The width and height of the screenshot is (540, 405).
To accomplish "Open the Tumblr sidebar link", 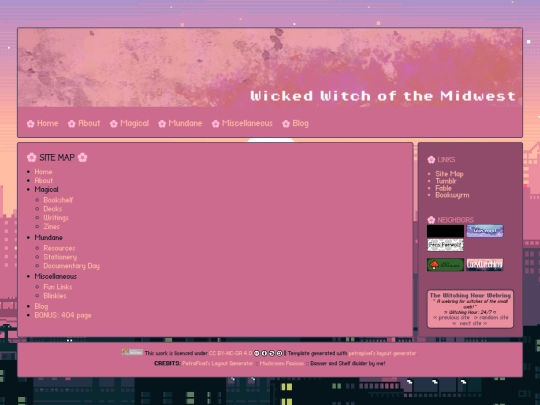I will point(446,181).
